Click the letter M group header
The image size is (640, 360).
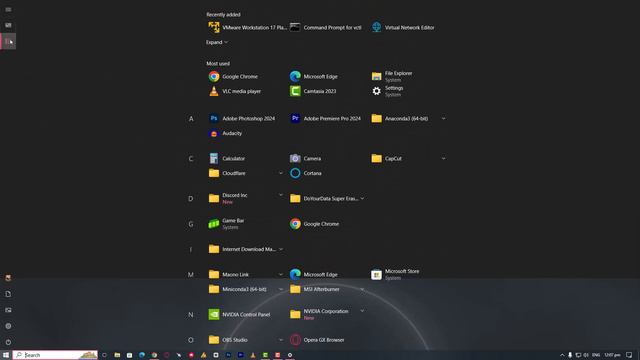191,275
